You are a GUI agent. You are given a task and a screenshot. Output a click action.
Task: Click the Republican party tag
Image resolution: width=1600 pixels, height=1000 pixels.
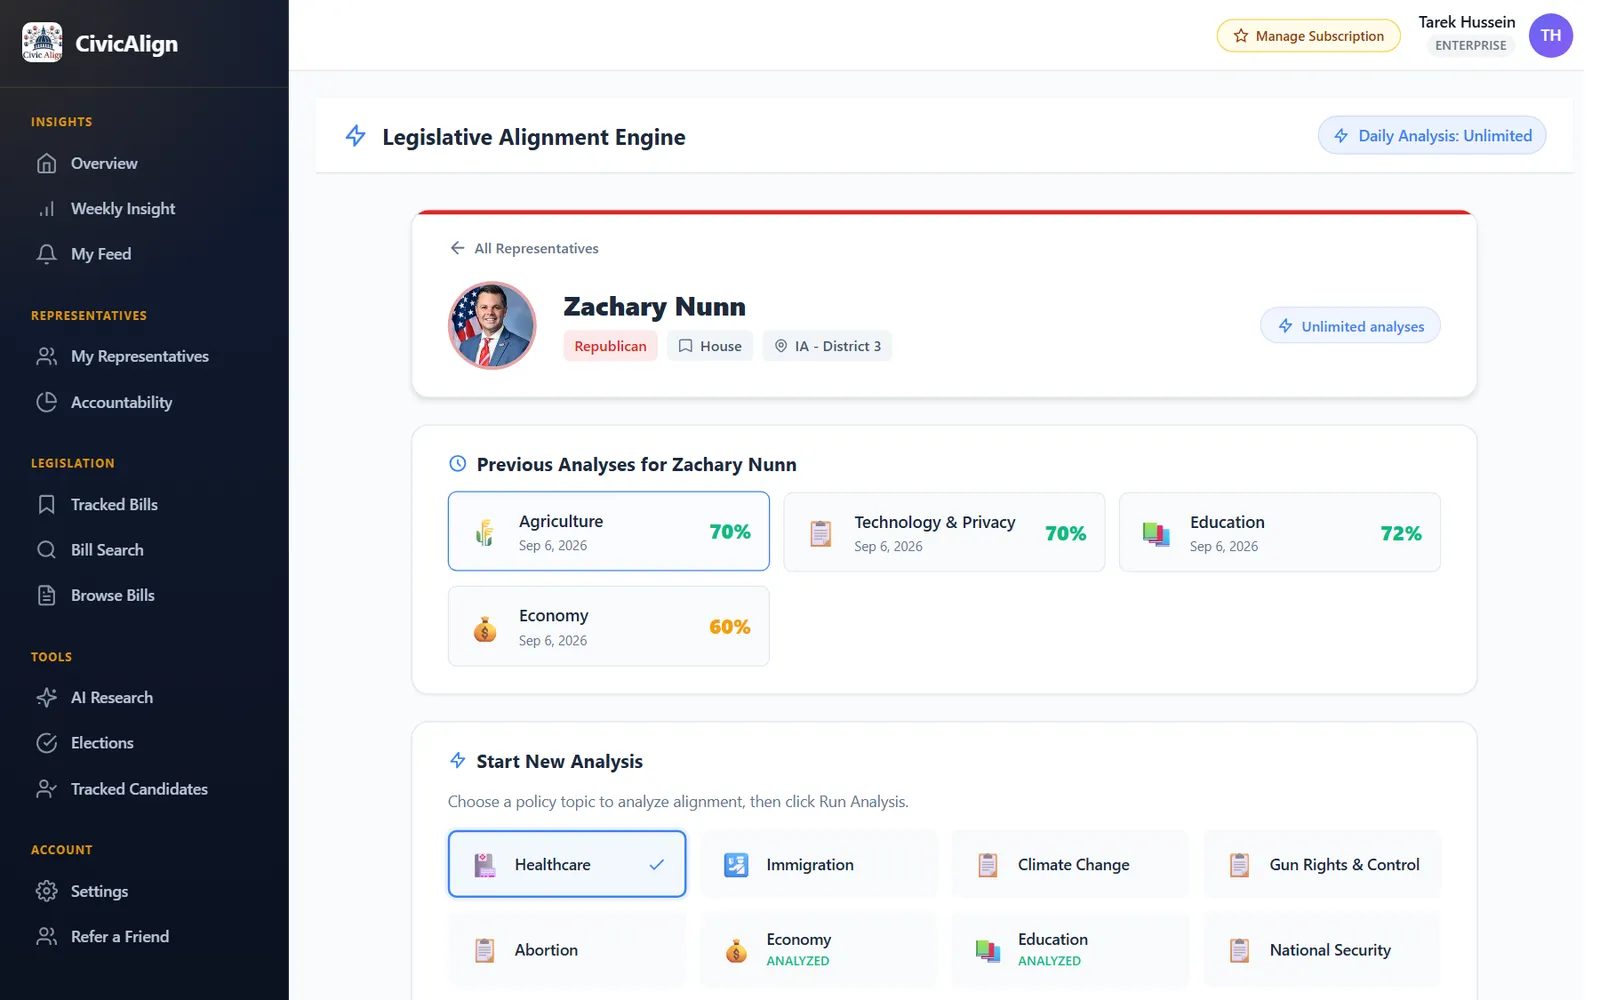click(610, 346)
